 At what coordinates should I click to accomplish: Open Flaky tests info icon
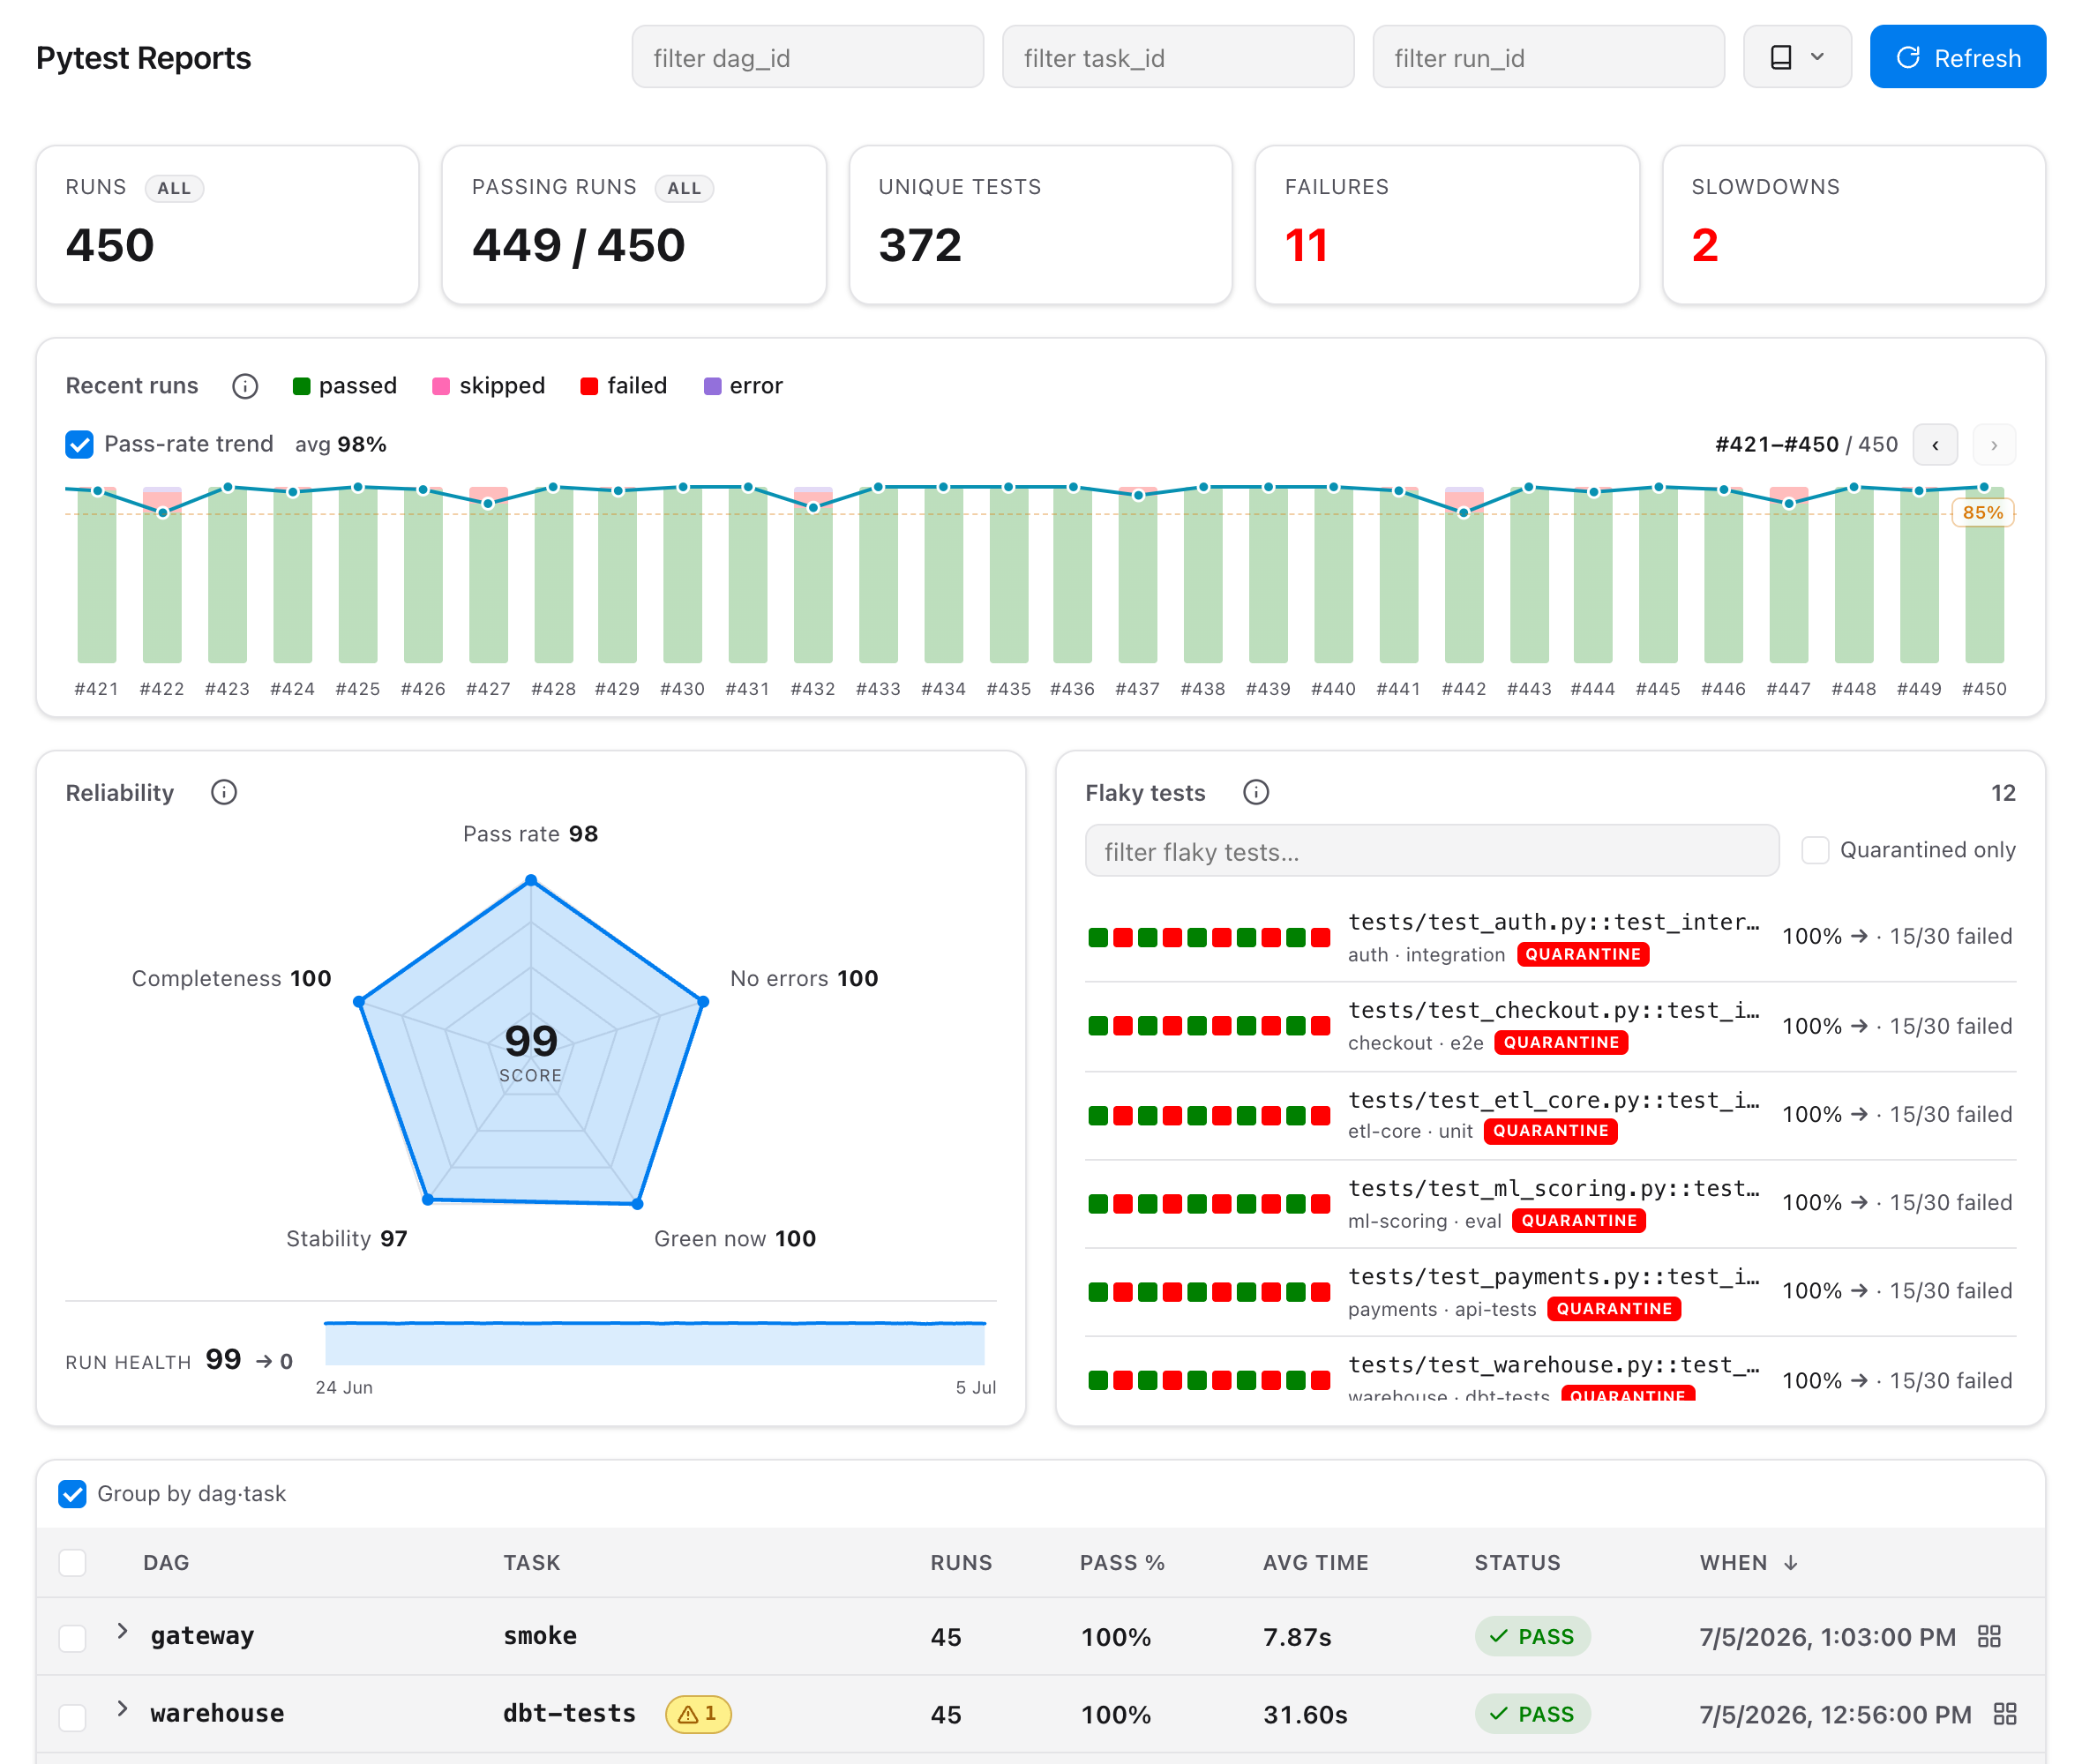coord(1256,792)
